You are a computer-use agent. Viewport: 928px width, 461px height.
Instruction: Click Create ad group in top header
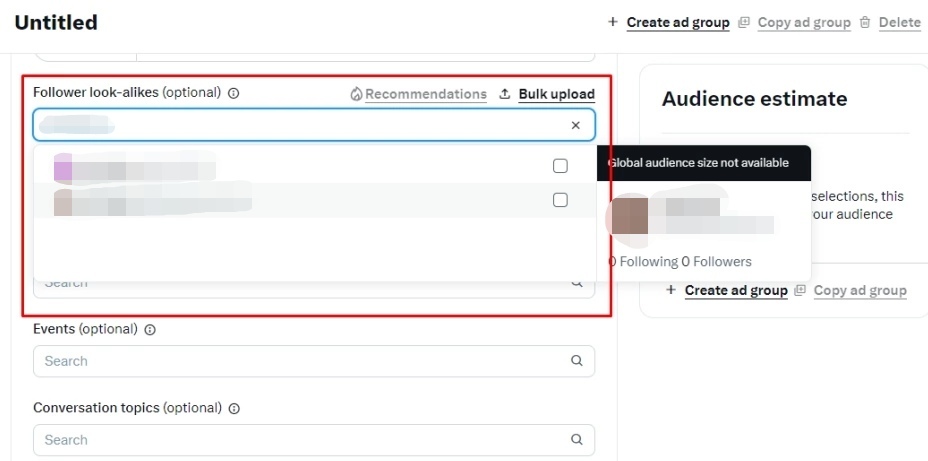pyautogui.click(x=678, y=22)
